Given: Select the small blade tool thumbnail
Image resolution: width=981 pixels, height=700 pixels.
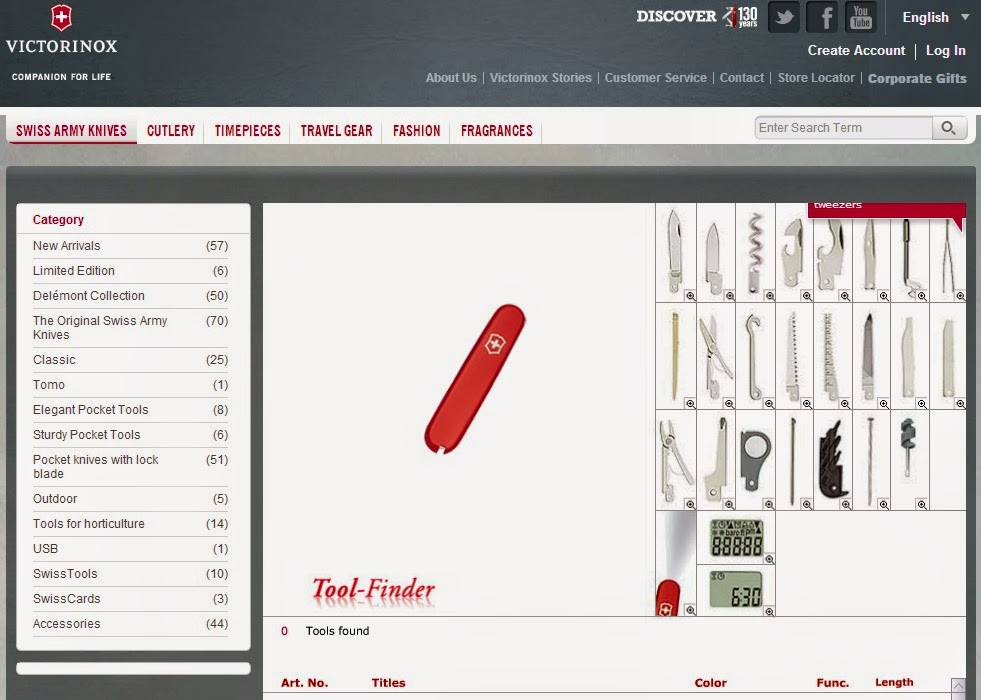Looking at the screenshot, I should coord(716,253).
